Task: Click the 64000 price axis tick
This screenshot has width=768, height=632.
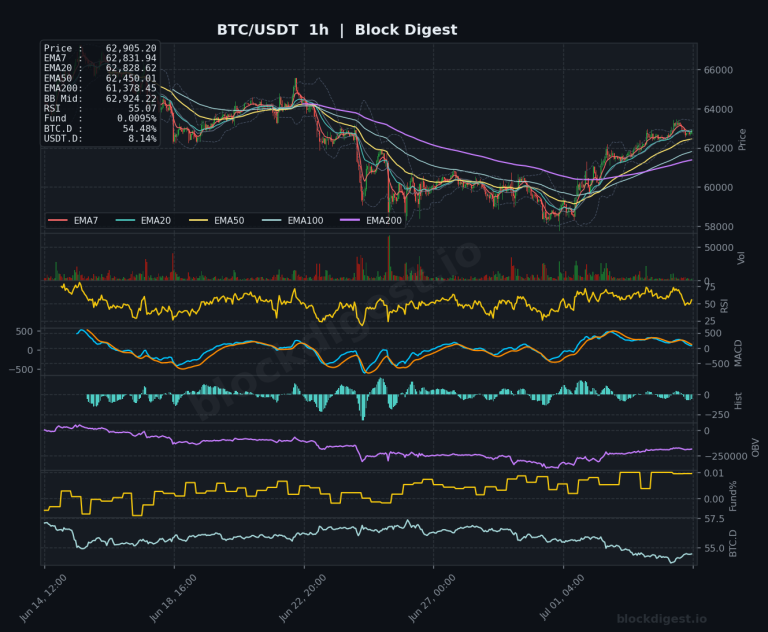Action: tap(718, 109)
